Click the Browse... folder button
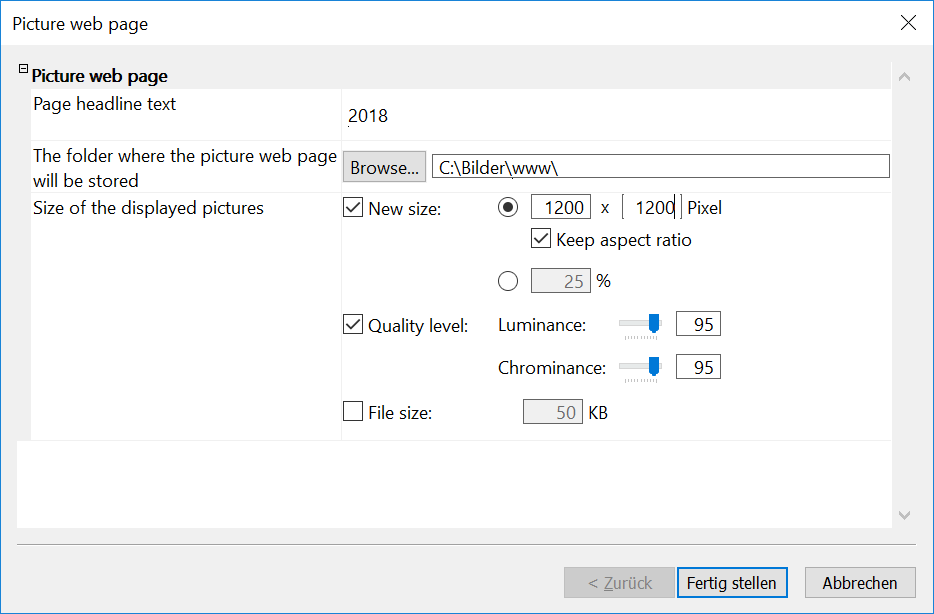Image resolution: width=934 pixels, height=614 pixels. click(x=384, y=167)
